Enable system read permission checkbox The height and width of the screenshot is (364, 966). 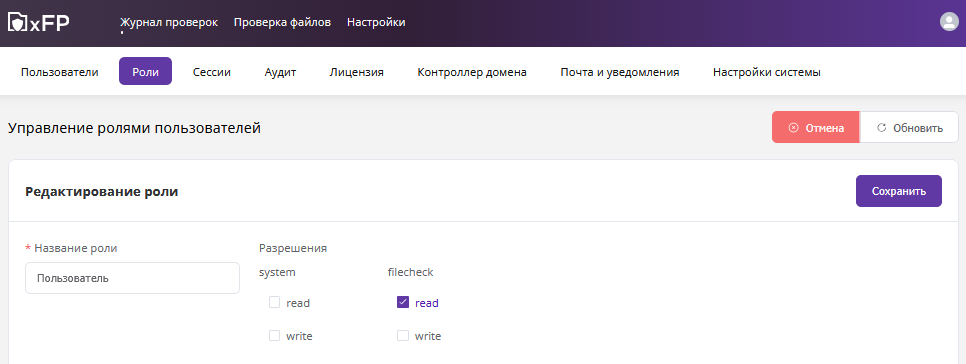tap(274, 302)
